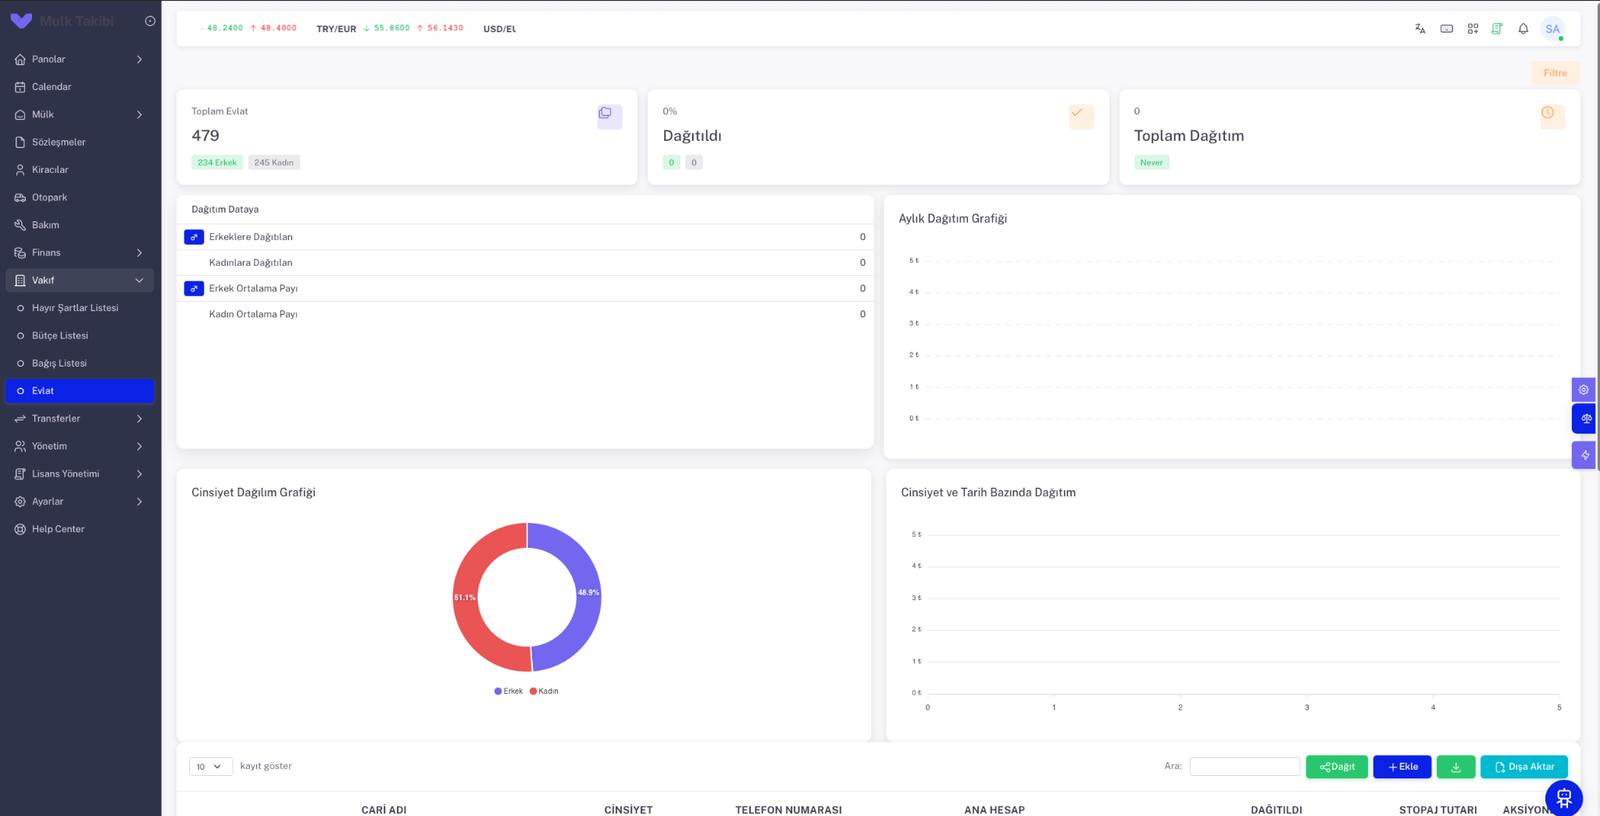Open the notifications bell
The height and width of the screenshot is (816, 1600).
pos(1523,29)
